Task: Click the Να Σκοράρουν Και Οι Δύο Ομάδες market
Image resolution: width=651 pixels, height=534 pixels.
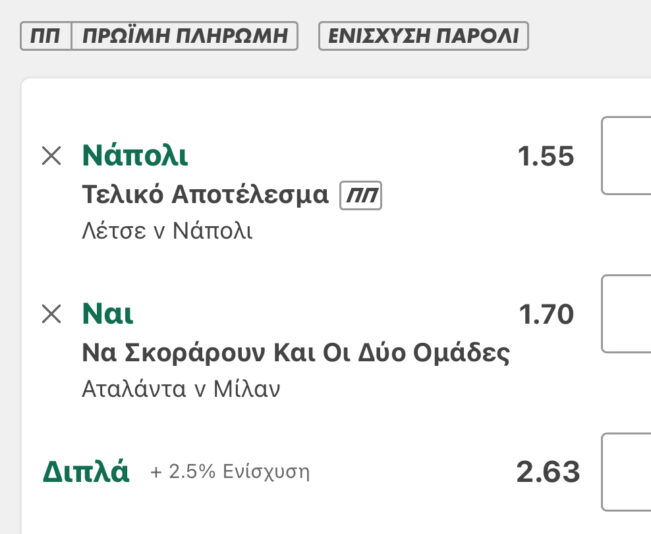Action: (295, 353)
